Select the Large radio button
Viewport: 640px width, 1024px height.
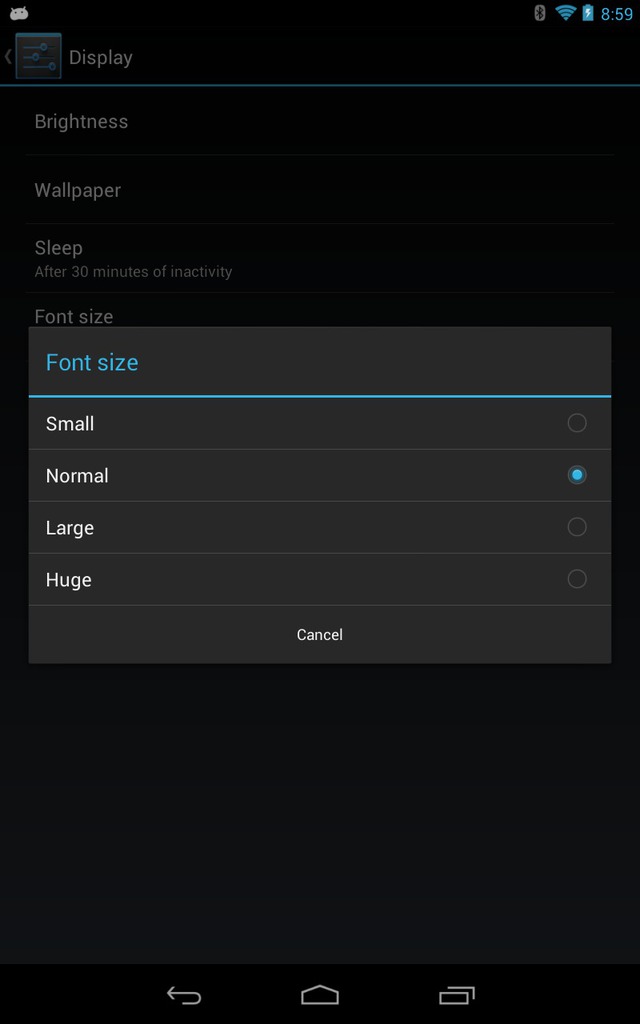(x=577, y=527)
